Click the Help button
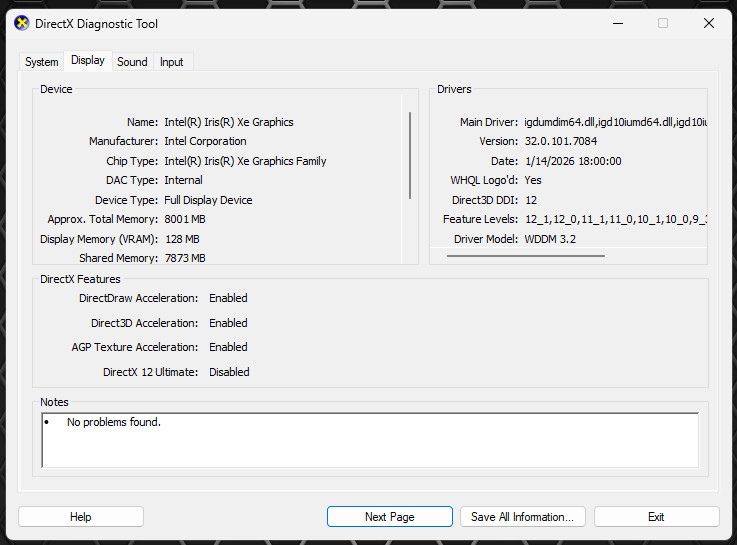This screenshot has width=737, height=545. (x=81, y=517)
